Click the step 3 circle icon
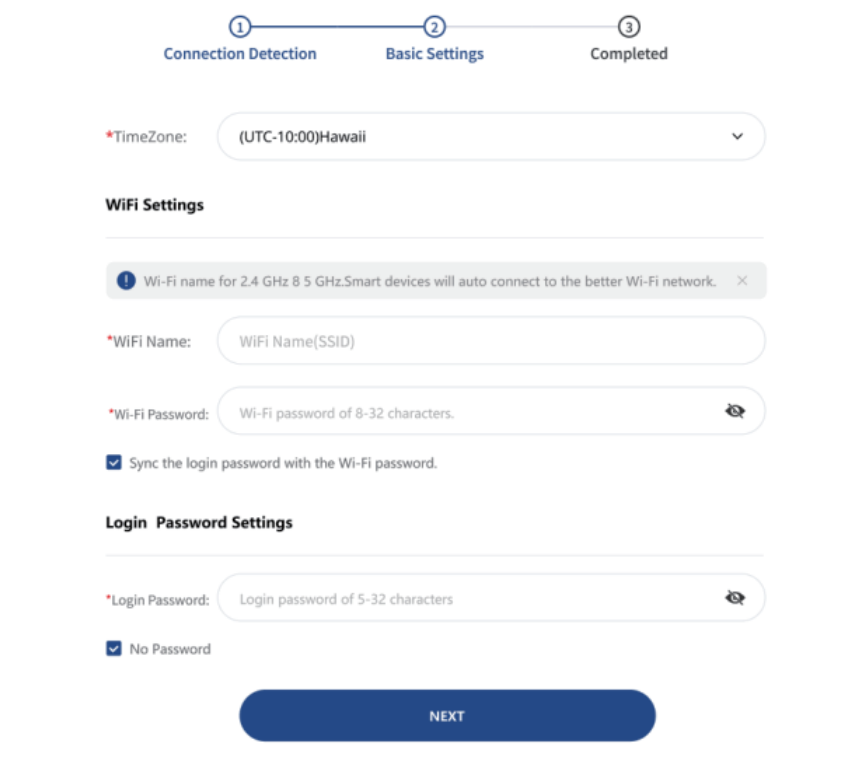Viewport: 858px width, 774px height. 628,27
